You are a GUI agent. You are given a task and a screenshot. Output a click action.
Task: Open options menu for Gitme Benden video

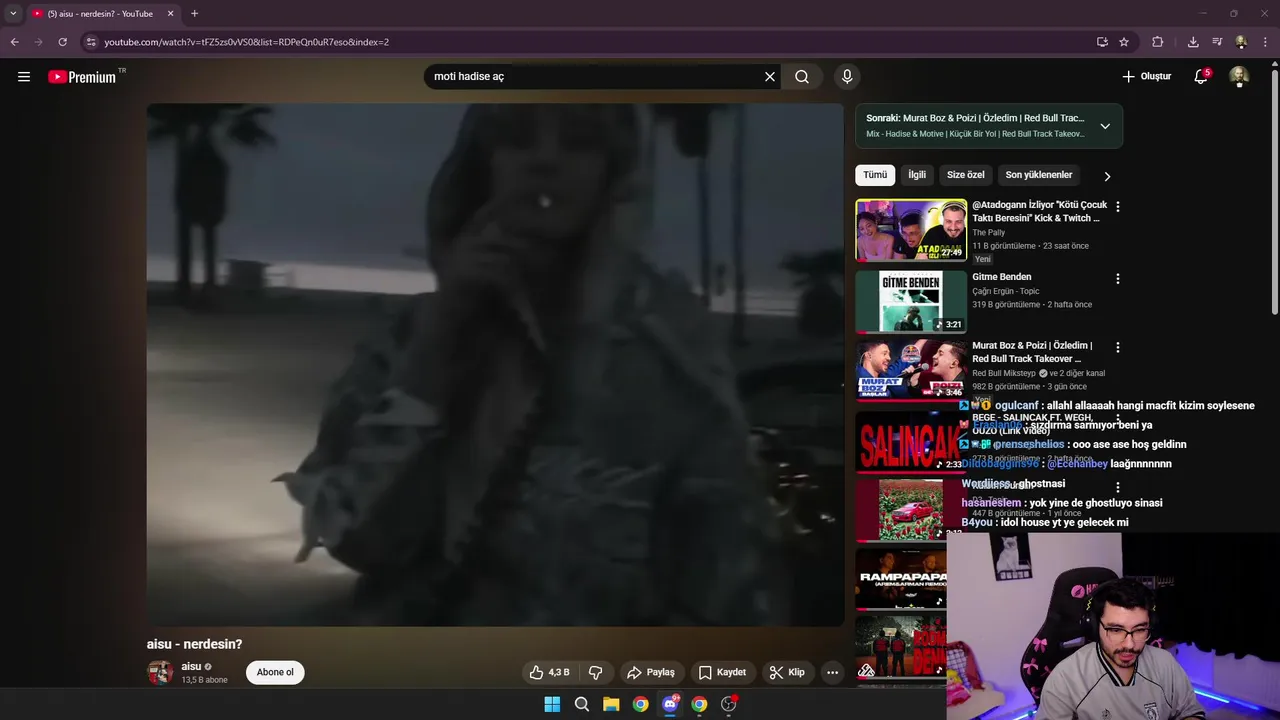[x=1118, y=279]
